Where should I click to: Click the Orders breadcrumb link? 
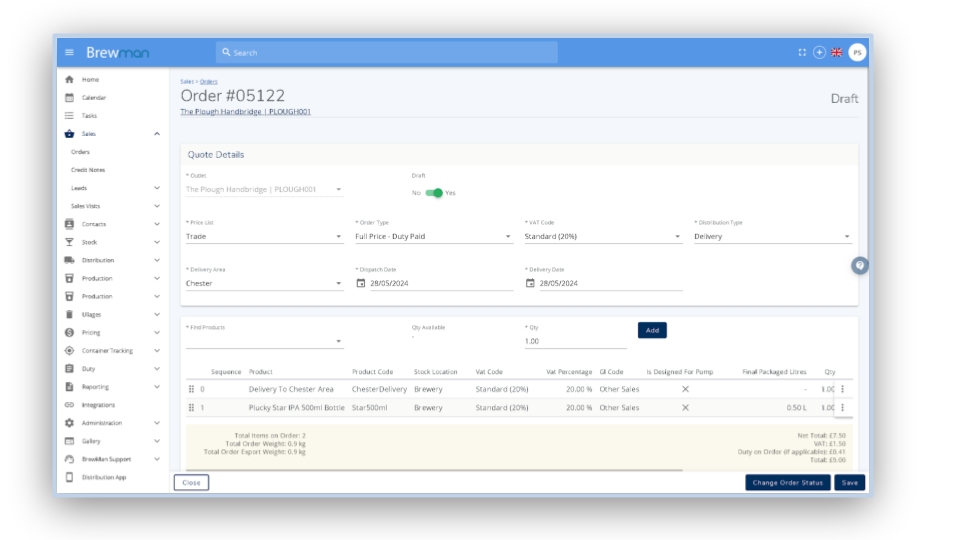point(209,81)
